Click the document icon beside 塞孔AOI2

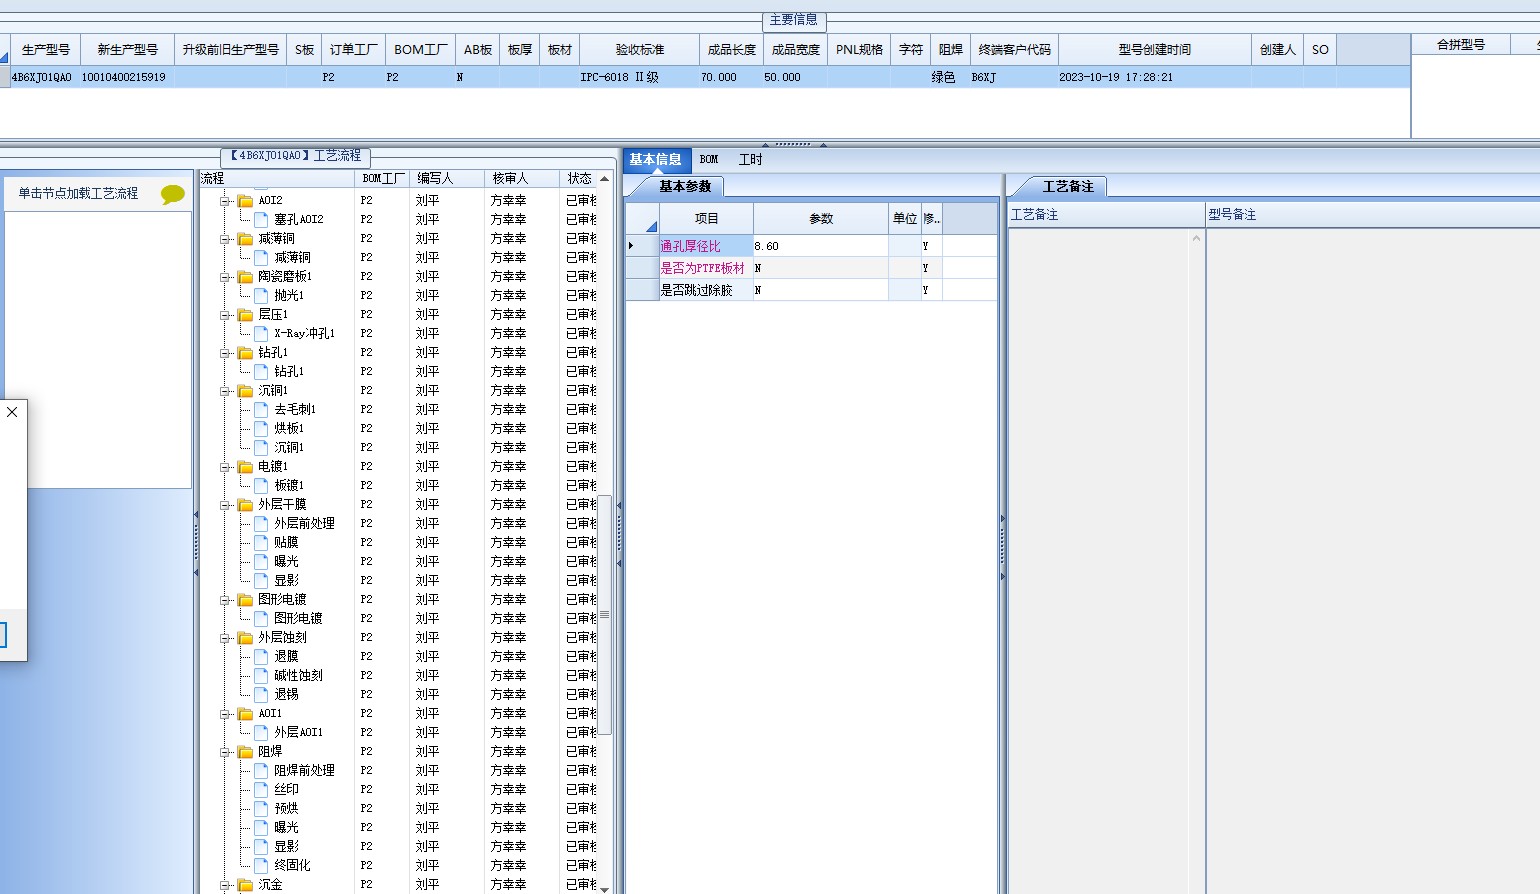tap(261, 219)
